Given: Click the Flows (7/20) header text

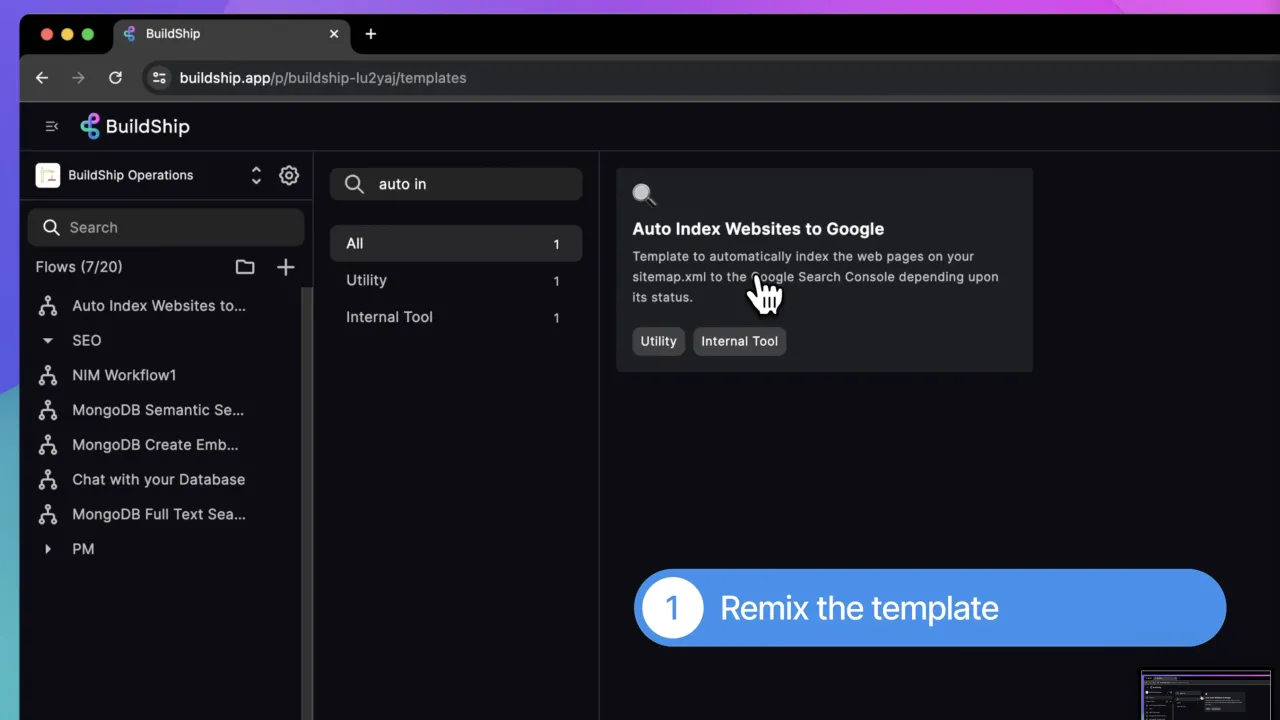Looking at the screenshot, I should (x=79, y=267).
